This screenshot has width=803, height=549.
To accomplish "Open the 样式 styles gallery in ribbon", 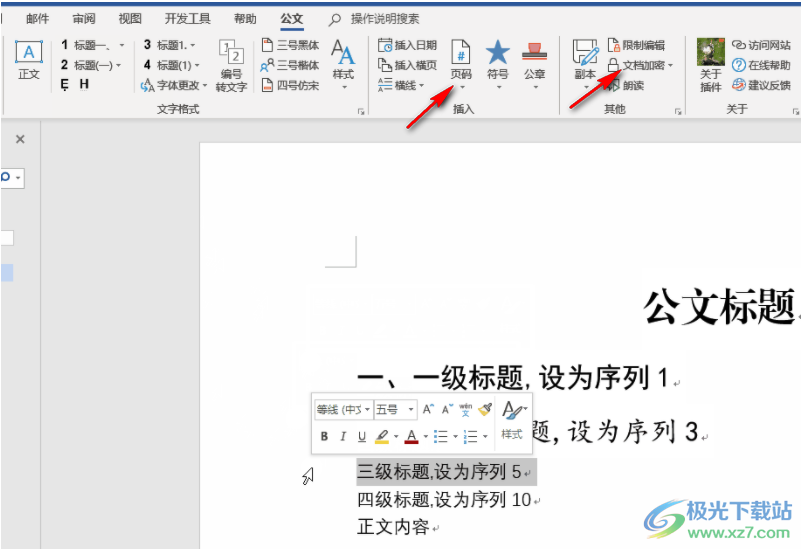I will [x=343, y=64].
